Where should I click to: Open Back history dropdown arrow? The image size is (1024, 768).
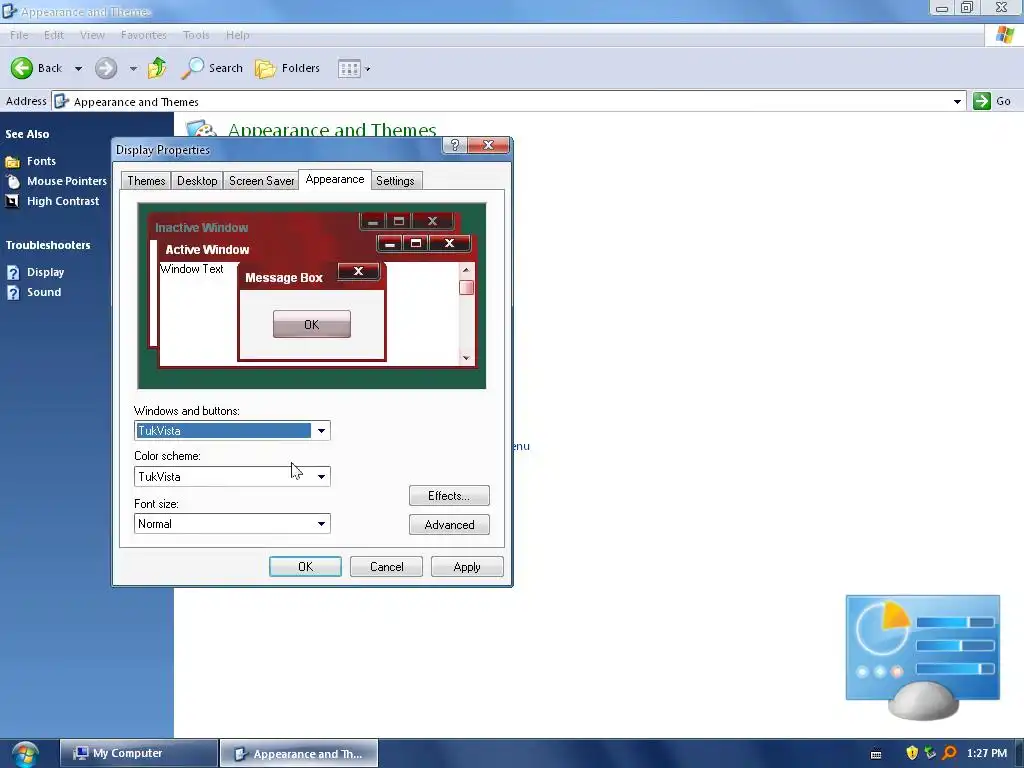(x=78, y=69)
